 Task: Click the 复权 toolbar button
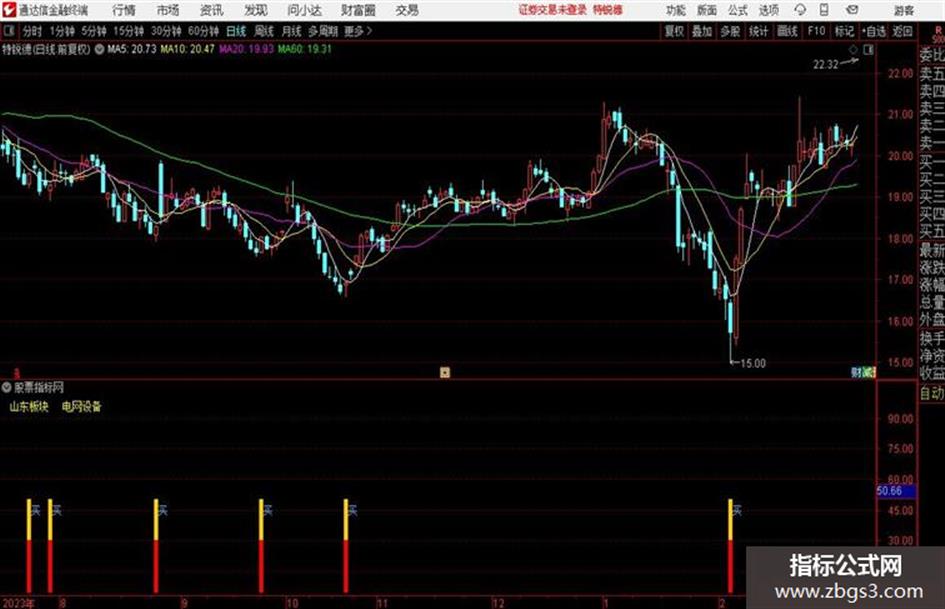[x=674, y=31]
